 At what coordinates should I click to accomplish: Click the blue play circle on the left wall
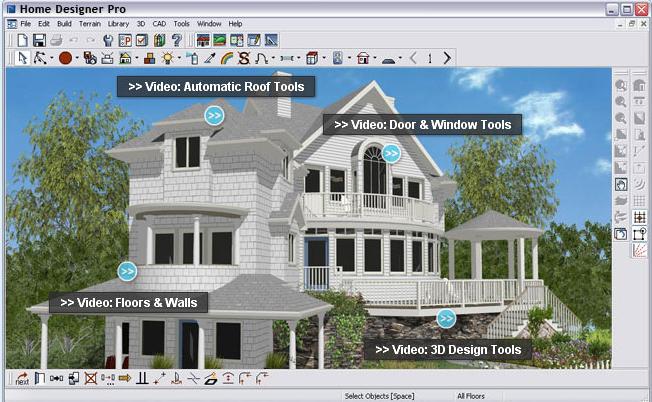pos(127,271)
